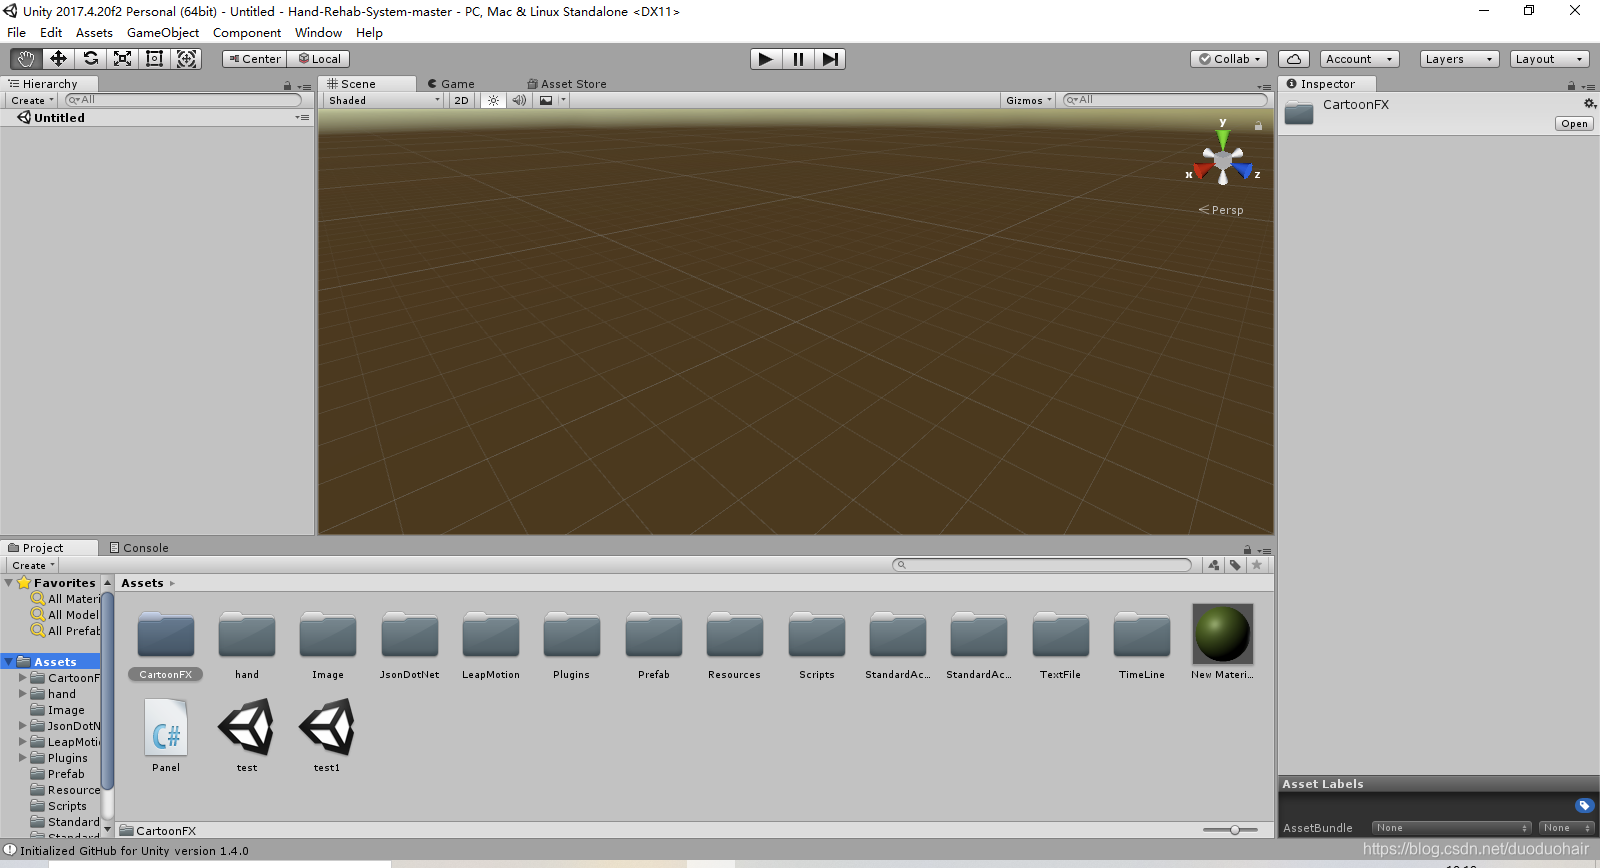
Task: Search by type icon in Project
Action: pyautogui.click(x=1214, y=565)
